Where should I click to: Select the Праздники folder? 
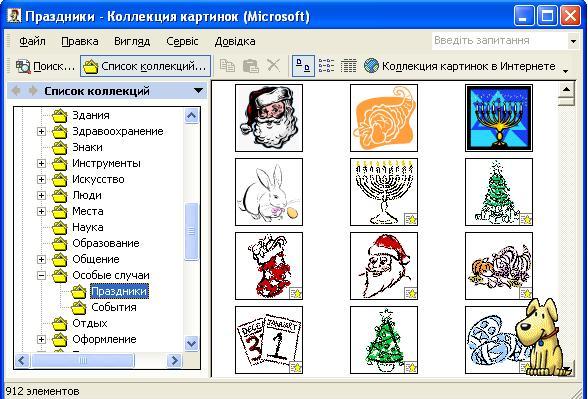[119, 291]
